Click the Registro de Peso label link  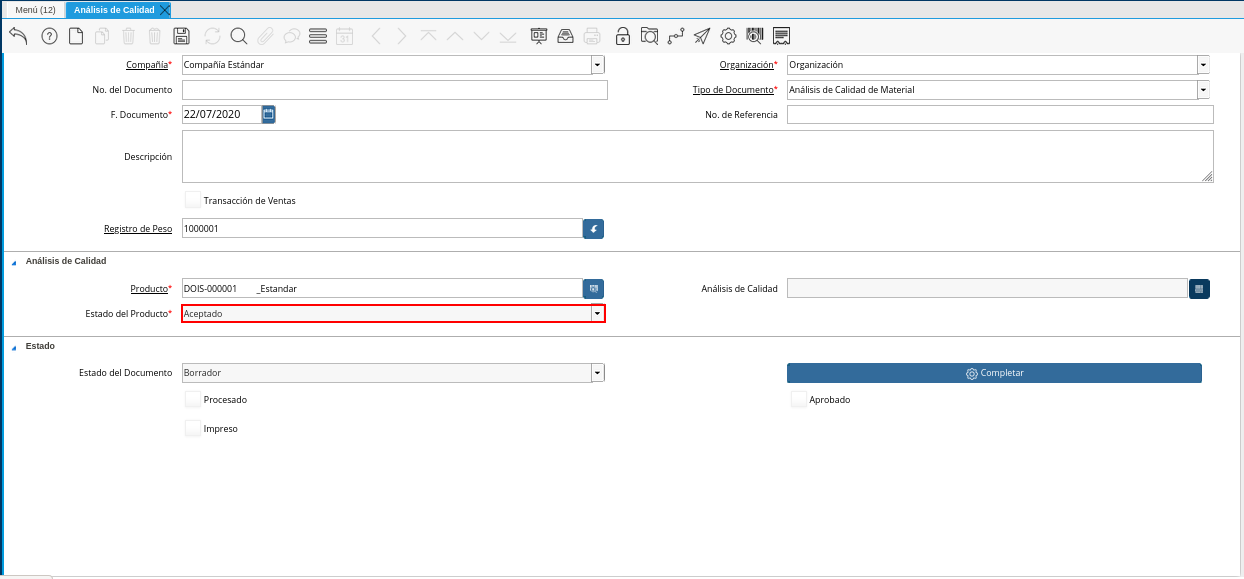(x=138, y=228)
